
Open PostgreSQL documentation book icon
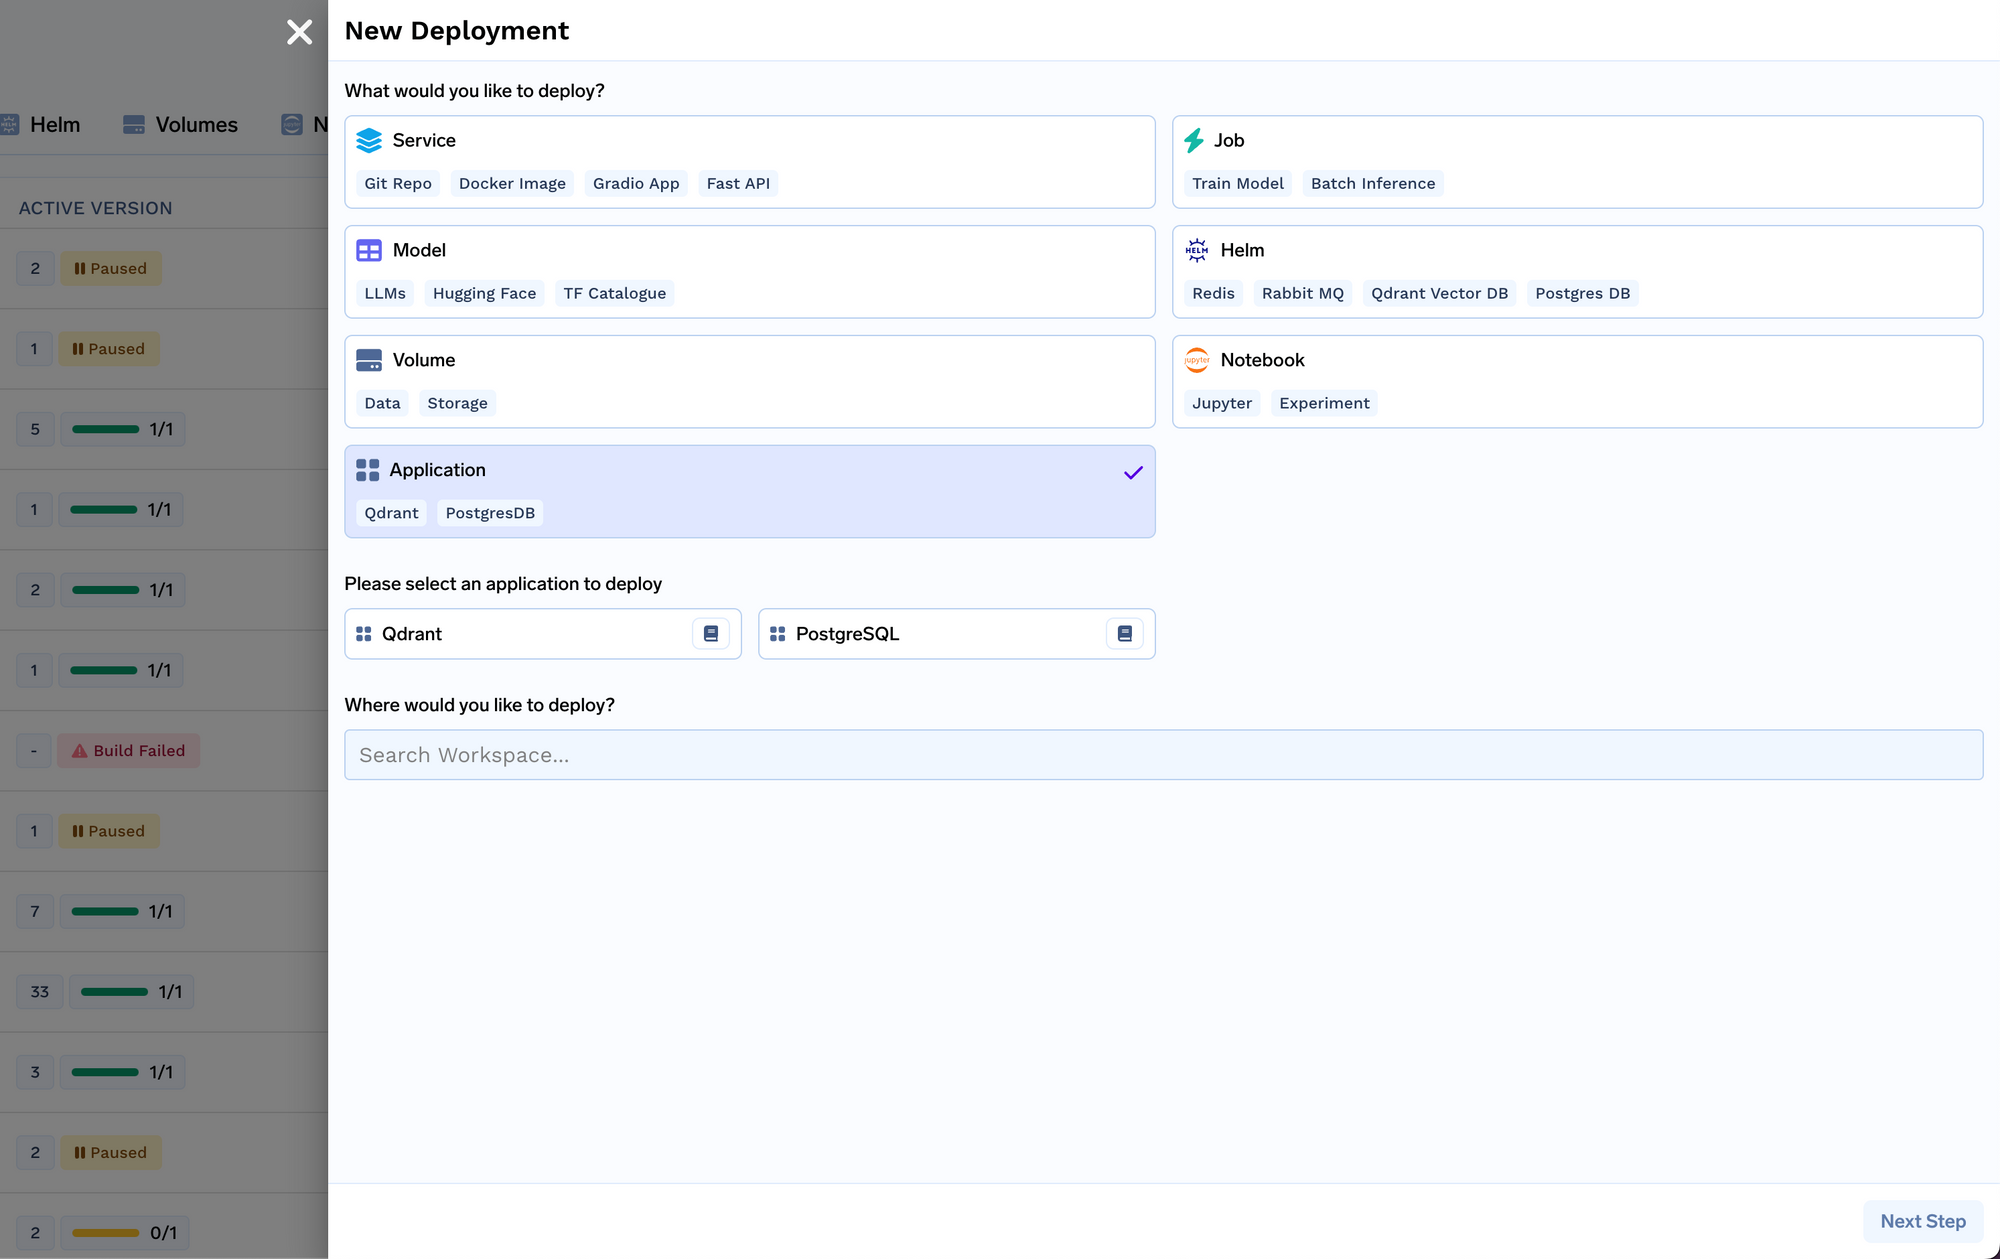1125,634
